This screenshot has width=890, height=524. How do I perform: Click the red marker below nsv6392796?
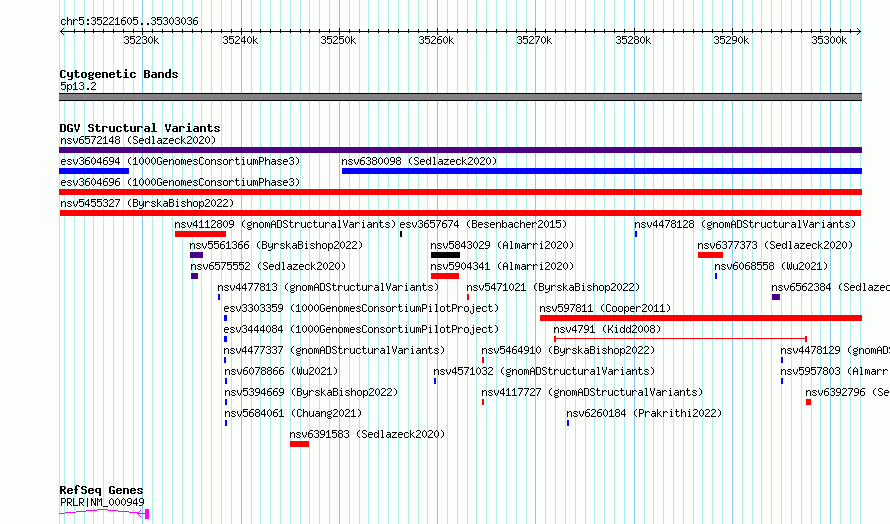(x=808, y=402)
